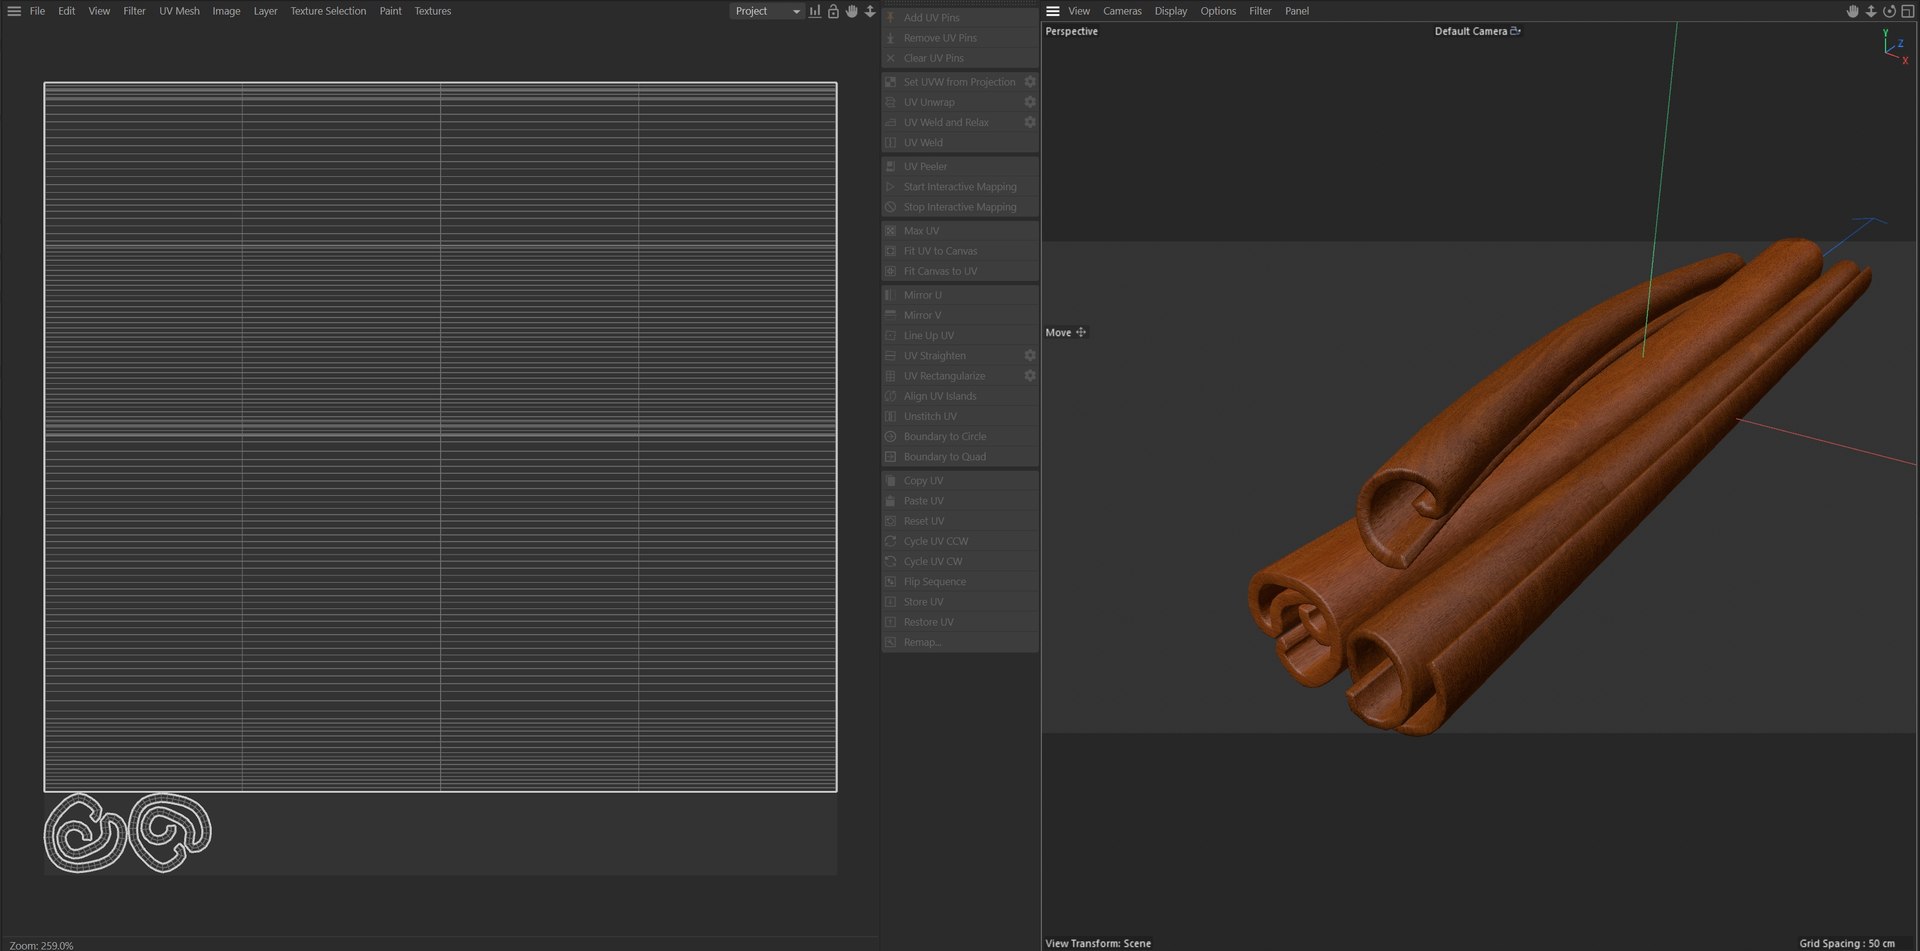Click Clear UV Pins
The image size is (1920, 951).
tap(960, 58)
